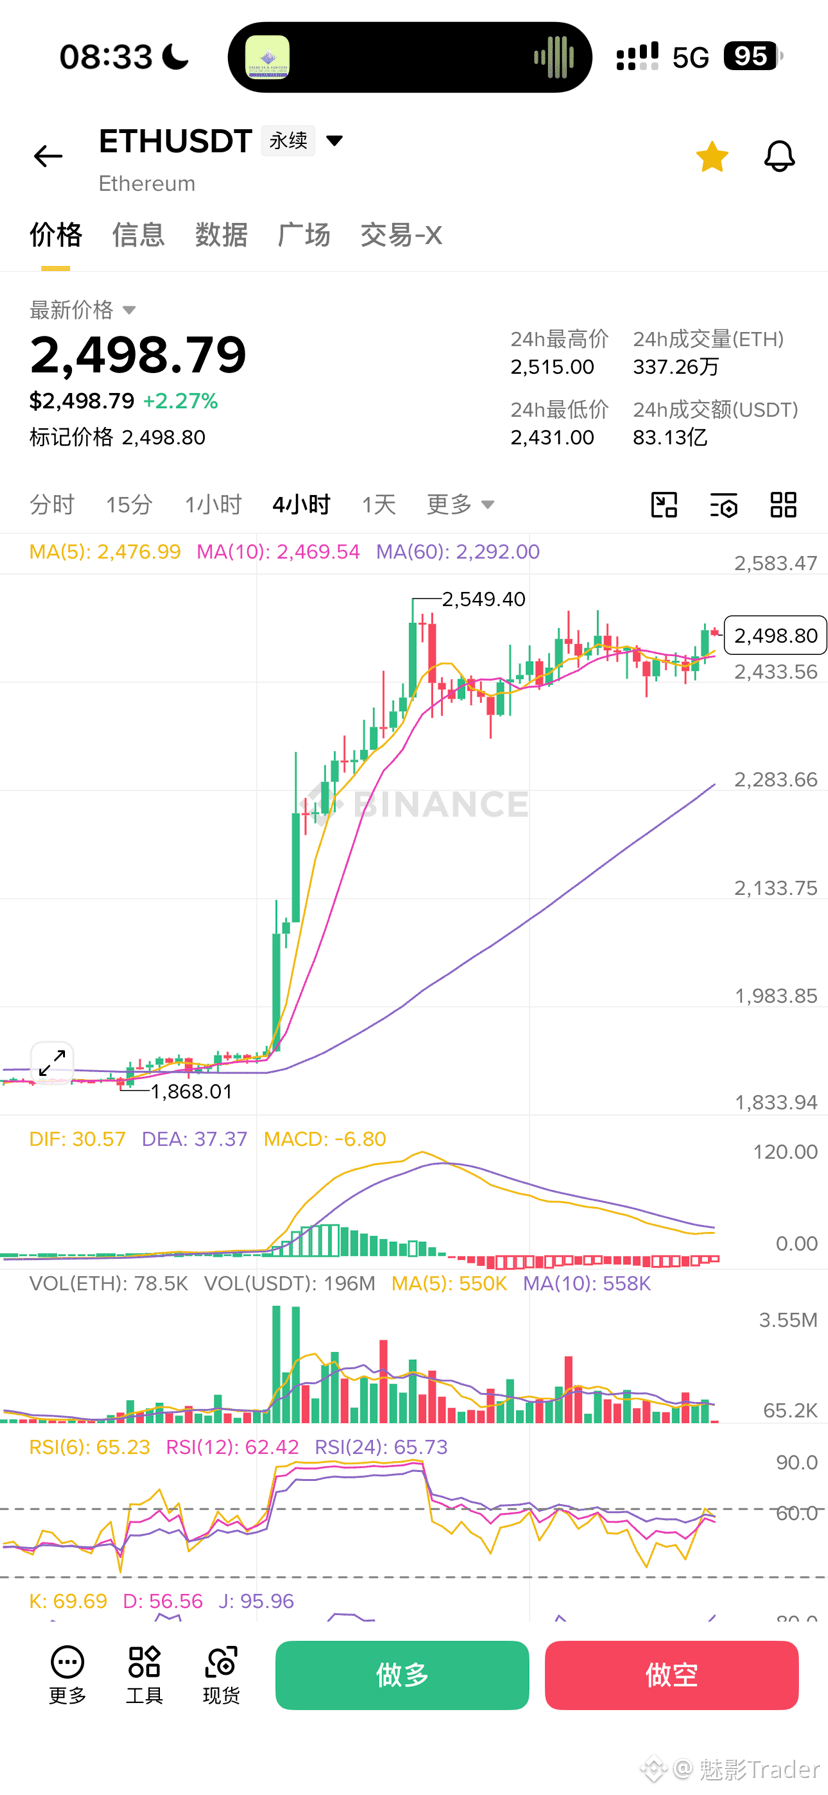Select 4小时 chart interval
The width and height of the screenshot is (828, 1795).
point(301,505)
